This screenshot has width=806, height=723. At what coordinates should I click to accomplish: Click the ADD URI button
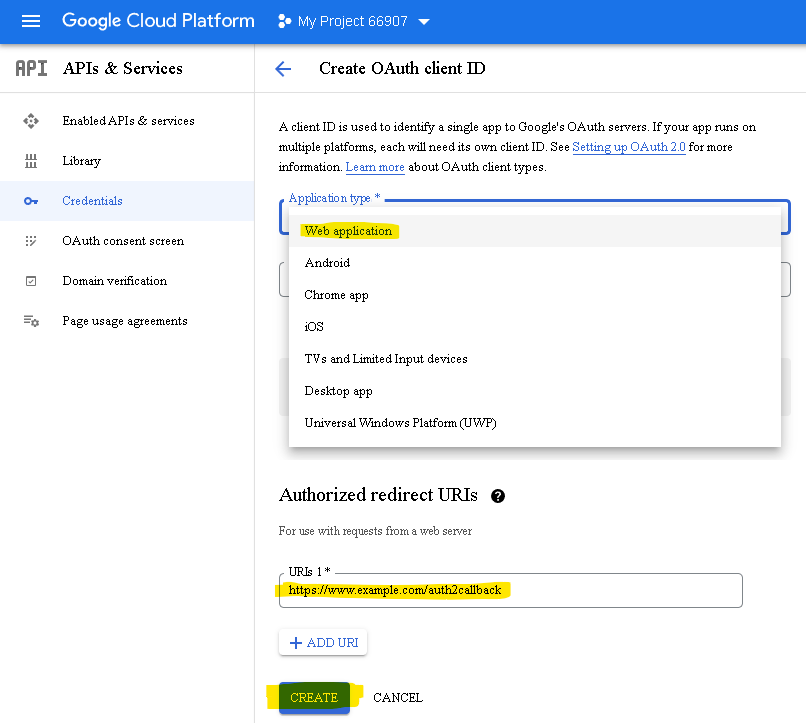(x=323, y=642)
